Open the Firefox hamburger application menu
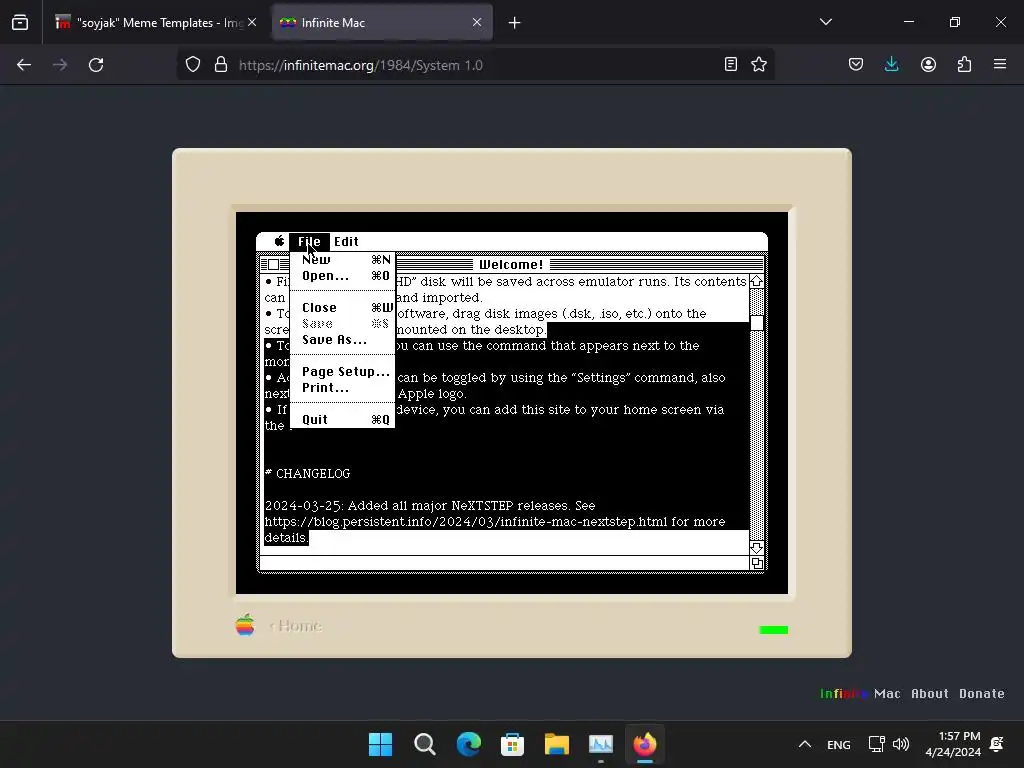The width and height of the screenshot is (1024, 768). (1000, 65)
